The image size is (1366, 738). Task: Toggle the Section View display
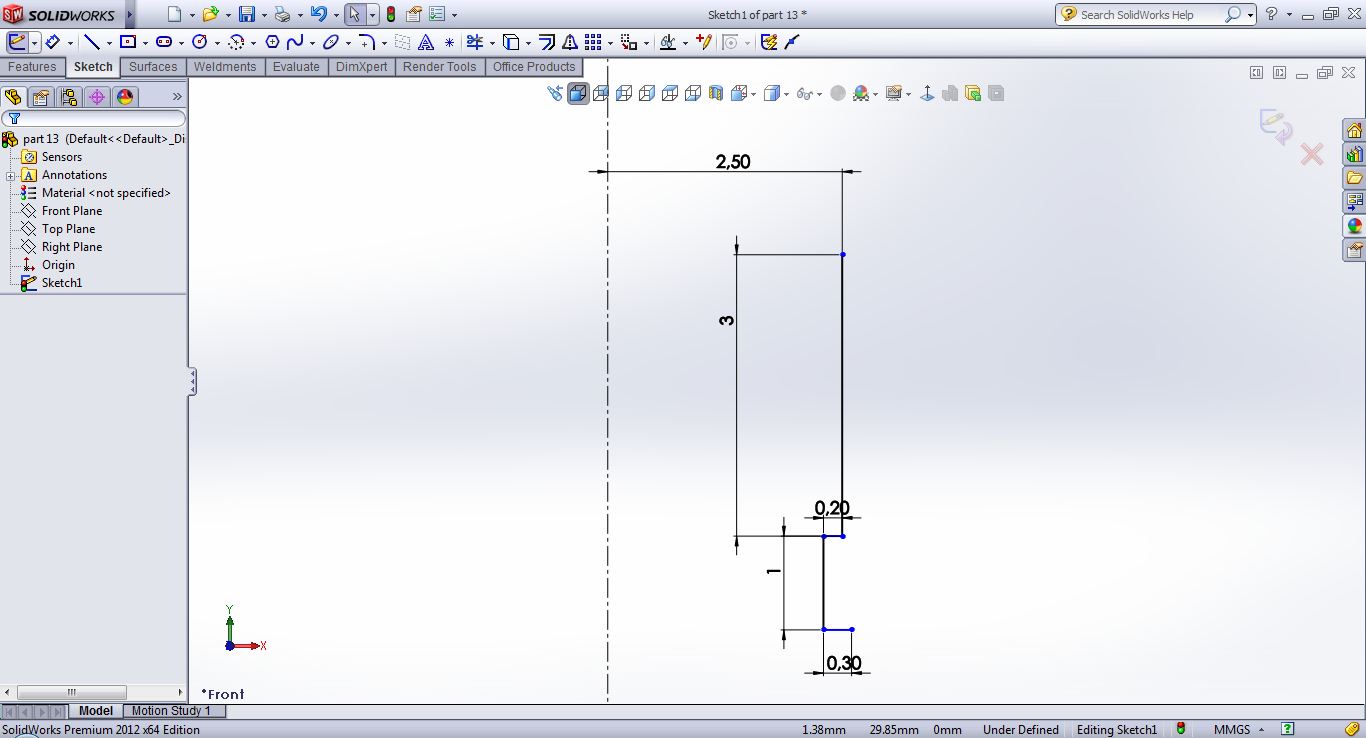716,93
